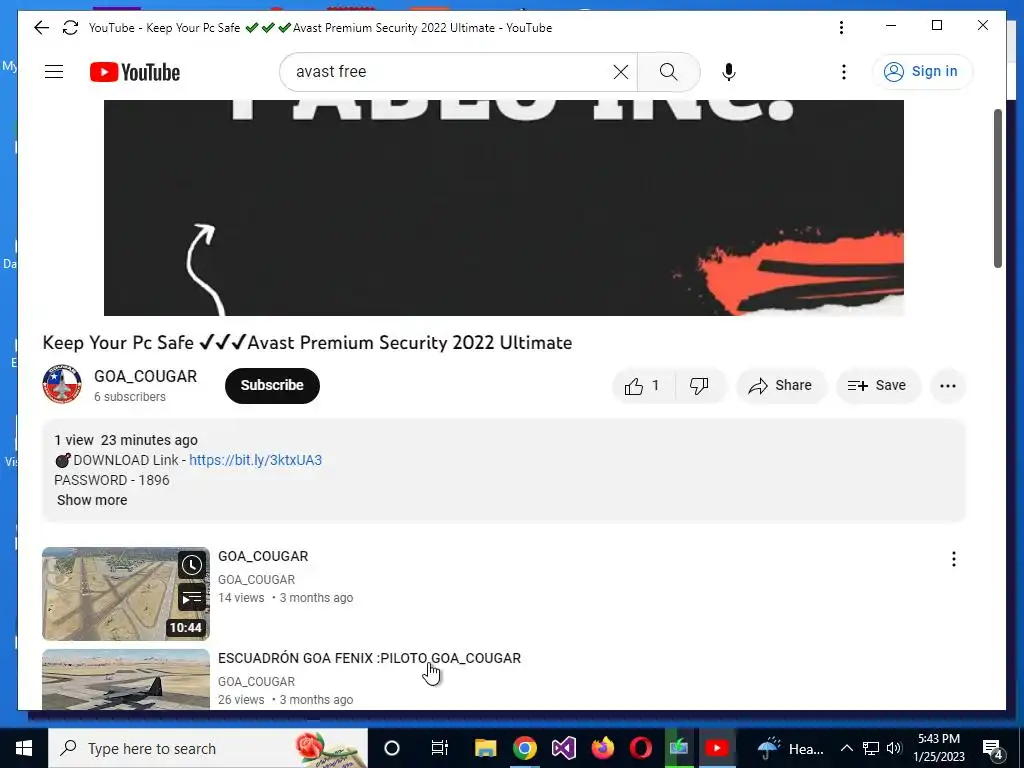1024x768 pixels.
Task: Open the options menu for the GOA_COUGAR video
Action: 953,559
